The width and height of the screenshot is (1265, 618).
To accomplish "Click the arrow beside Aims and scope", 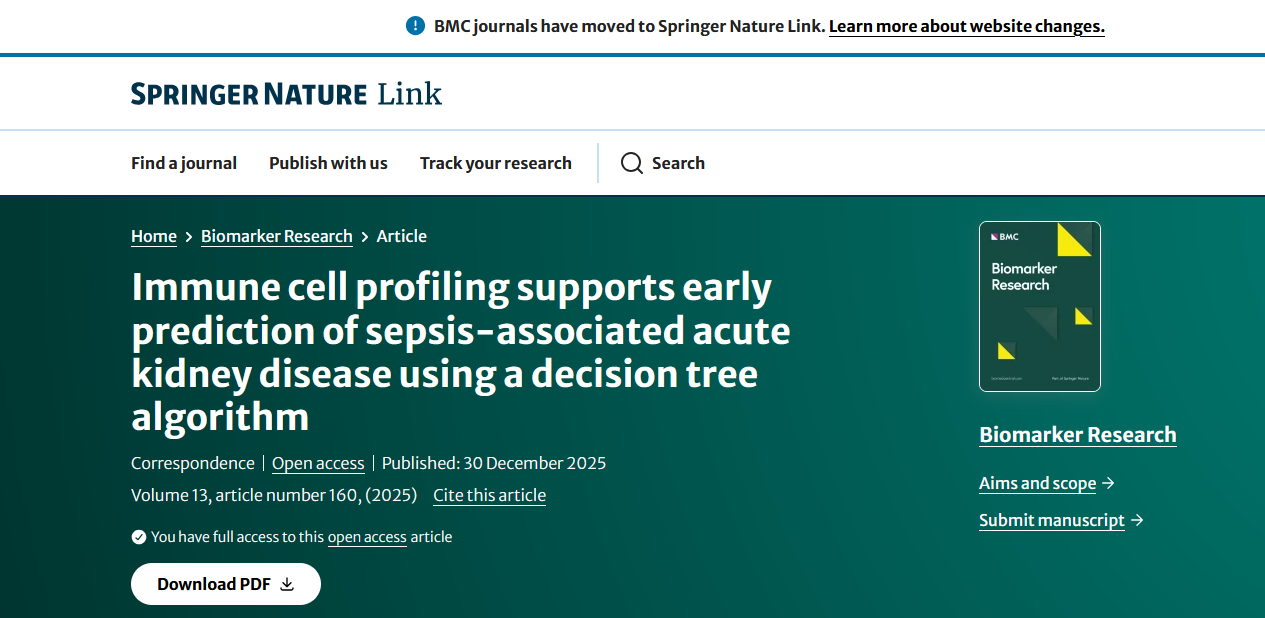I will [1107, 484].
